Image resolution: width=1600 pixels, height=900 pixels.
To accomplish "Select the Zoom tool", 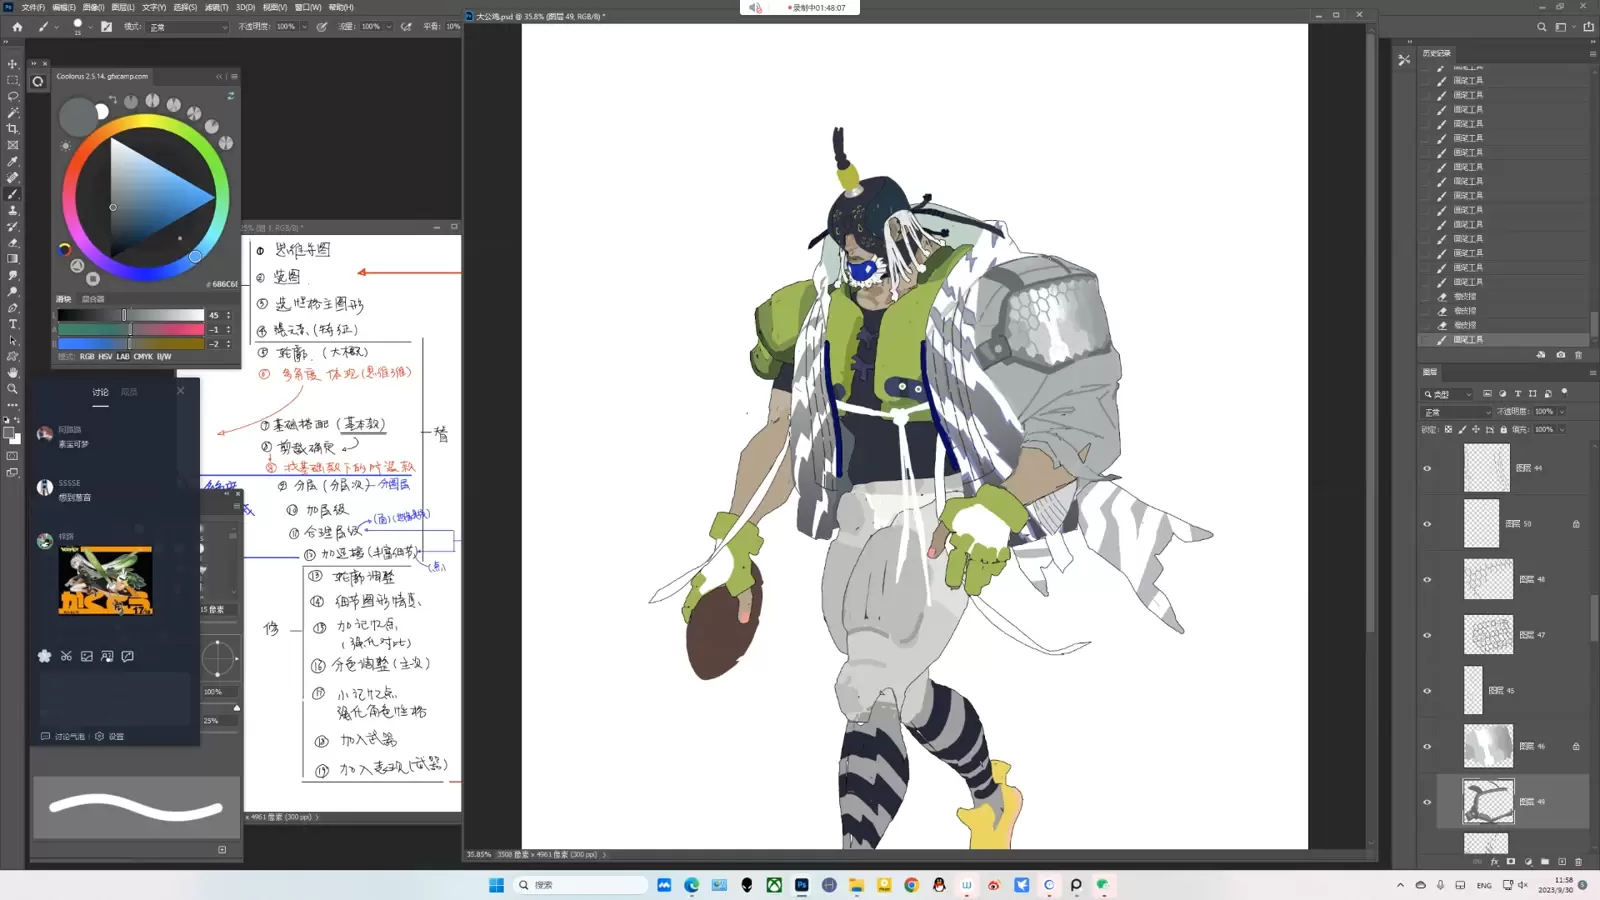I will [x=13, y=389].
